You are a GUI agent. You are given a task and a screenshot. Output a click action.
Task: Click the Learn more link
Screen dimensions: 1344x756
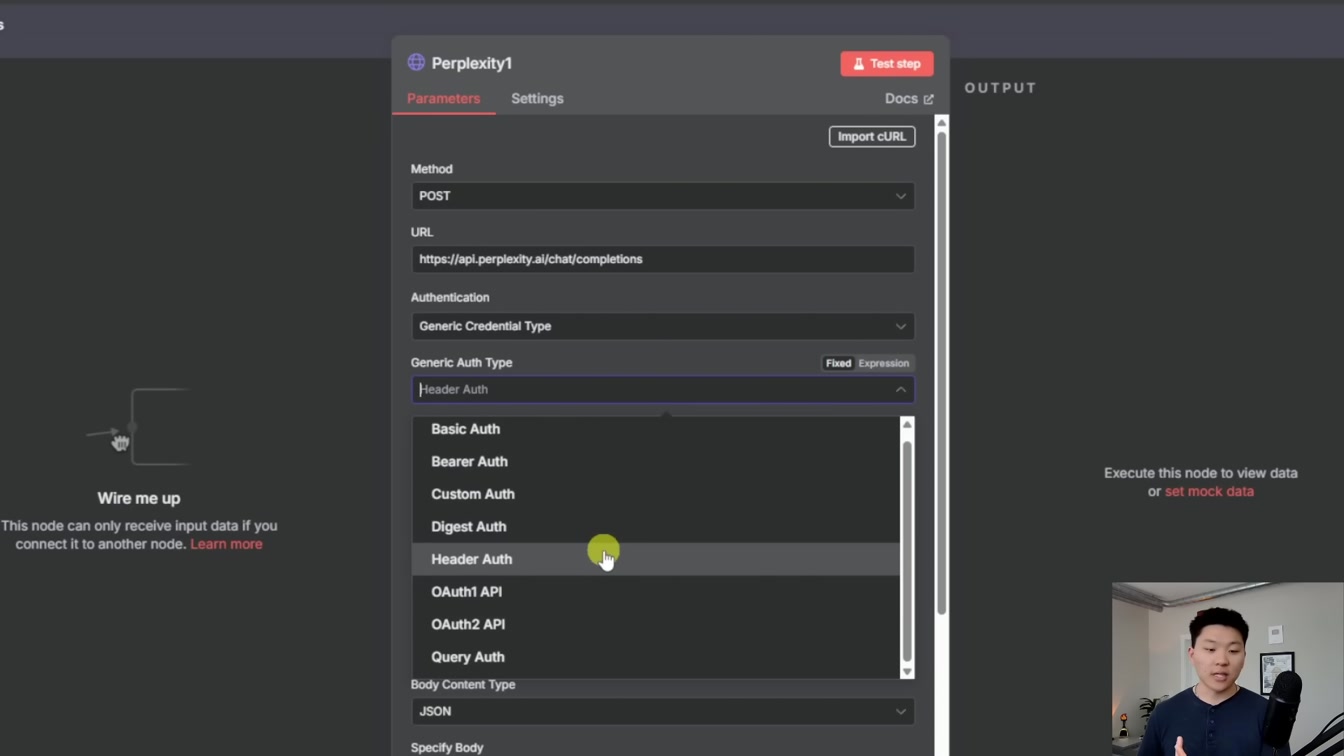226,544
